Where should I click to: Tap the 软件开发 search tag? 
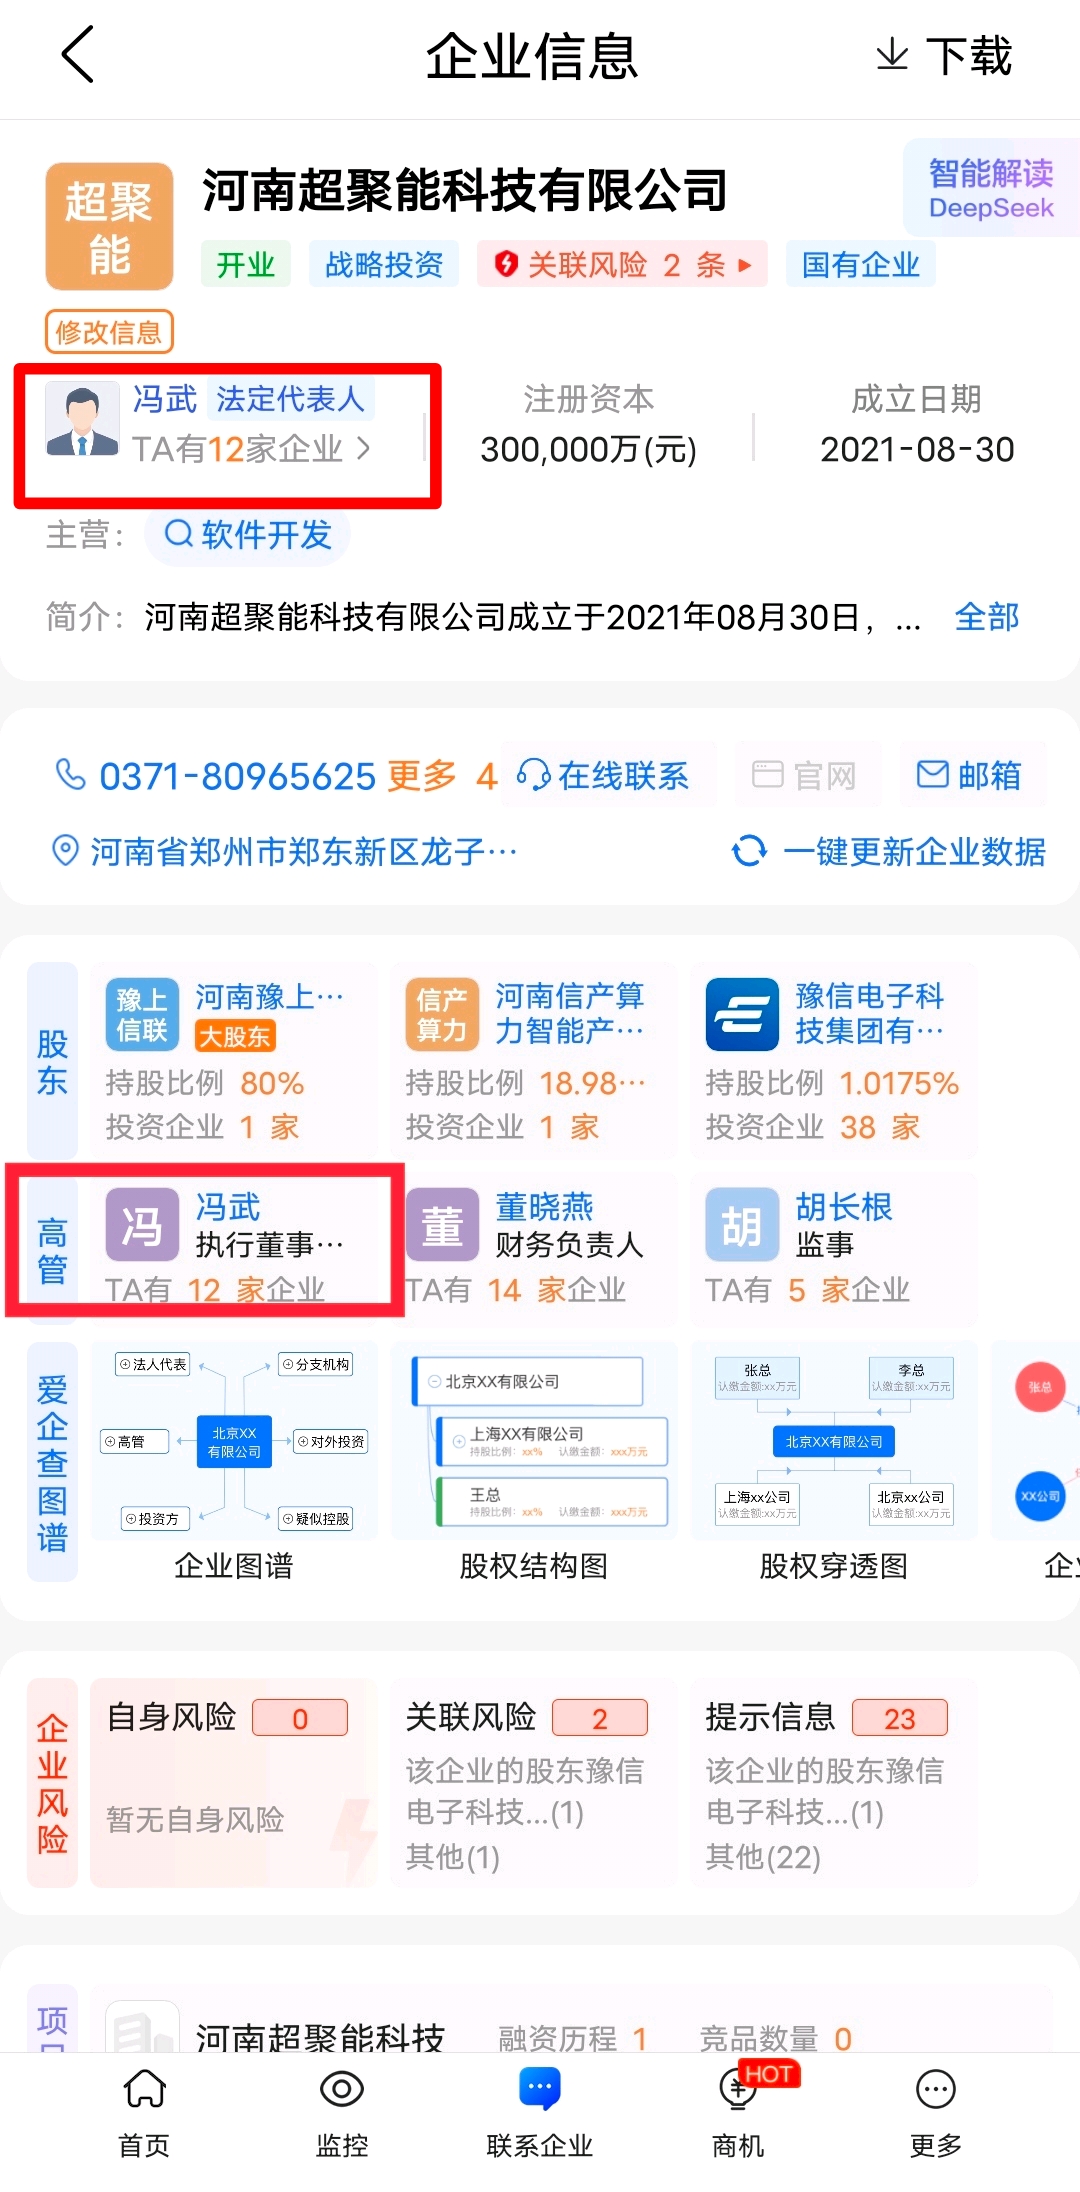coord(248,535)
